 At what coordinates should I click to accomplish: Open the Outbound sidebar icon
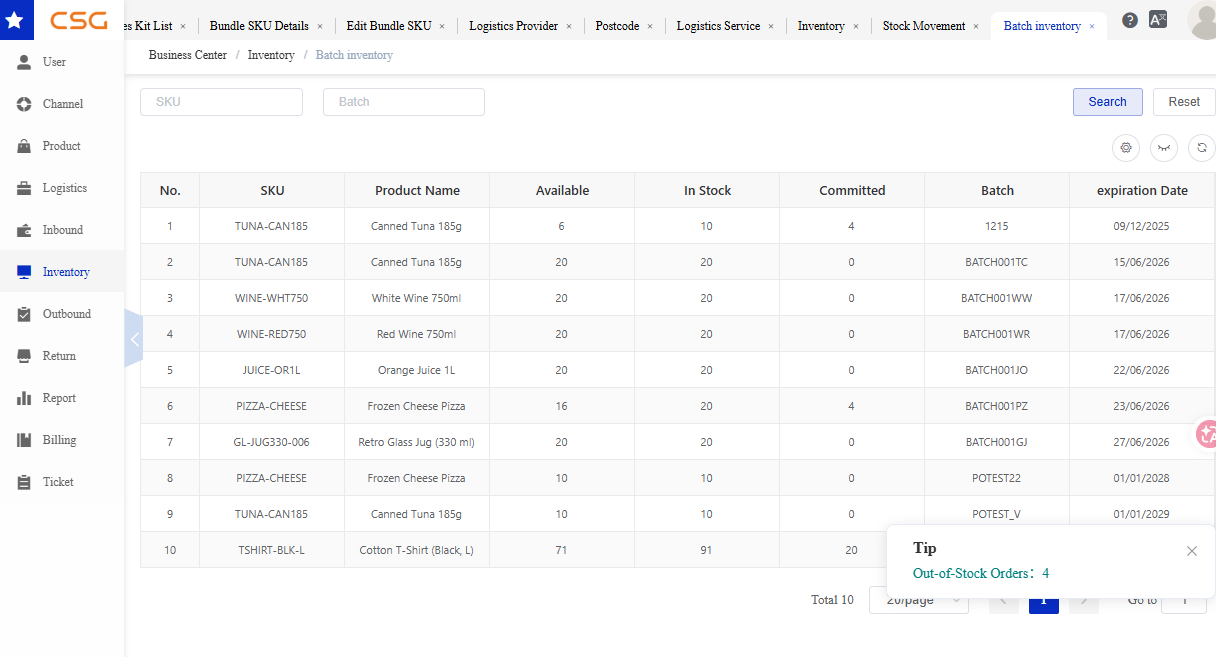24,314
